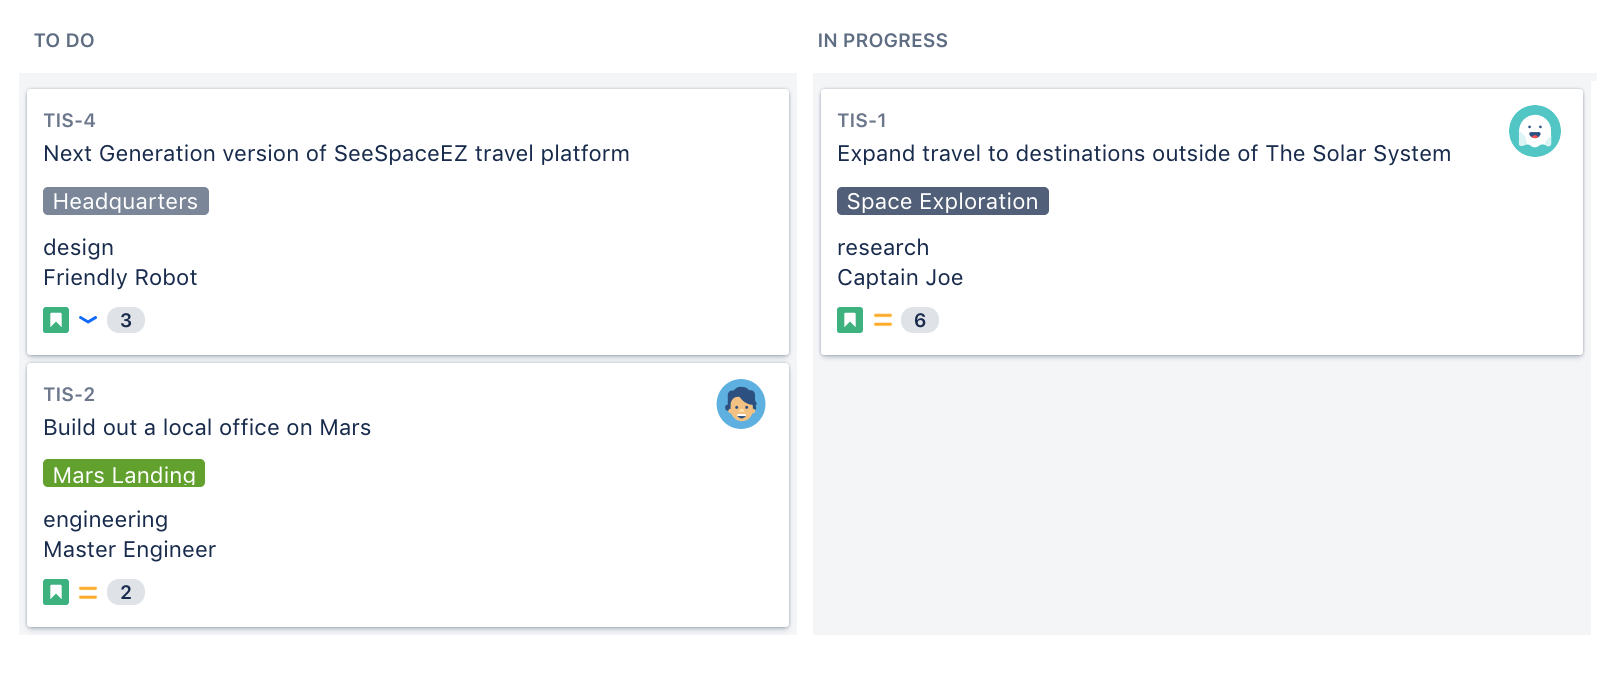Open the Mars Landing epic label
The height and width of the screenshot is (681, 1597).
click(124, 474)
